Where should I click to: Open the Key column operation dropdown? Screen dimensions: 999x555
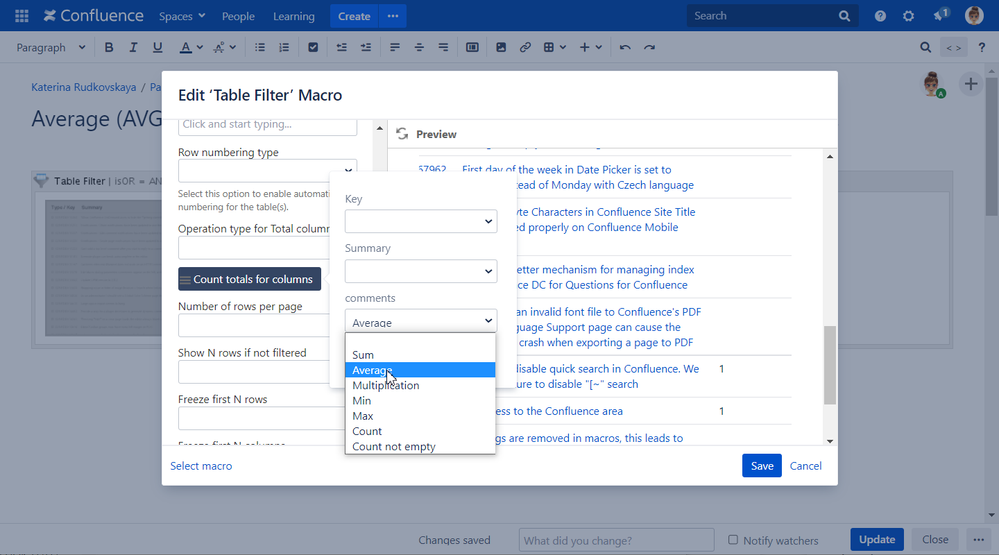[421, 221]
